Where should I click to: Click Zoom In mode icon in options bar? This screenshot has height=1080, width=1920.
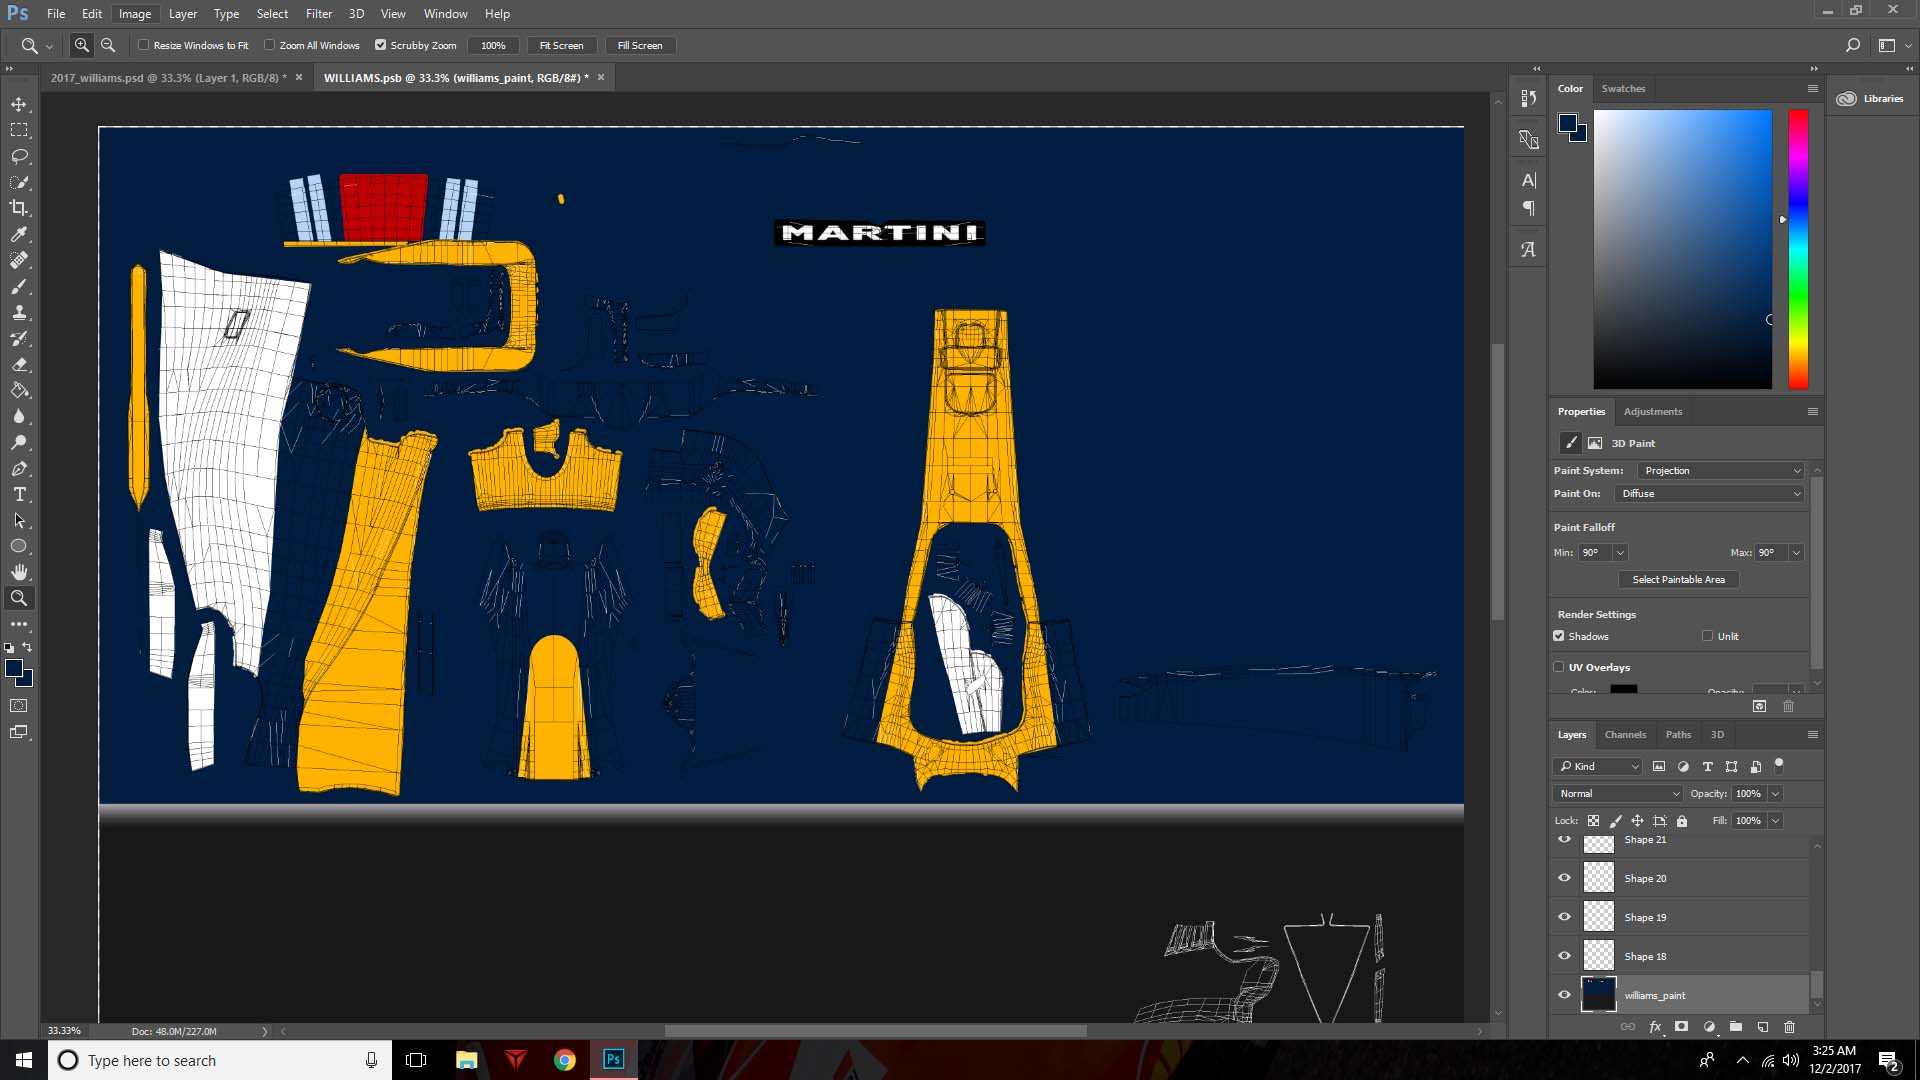[82, 45]
